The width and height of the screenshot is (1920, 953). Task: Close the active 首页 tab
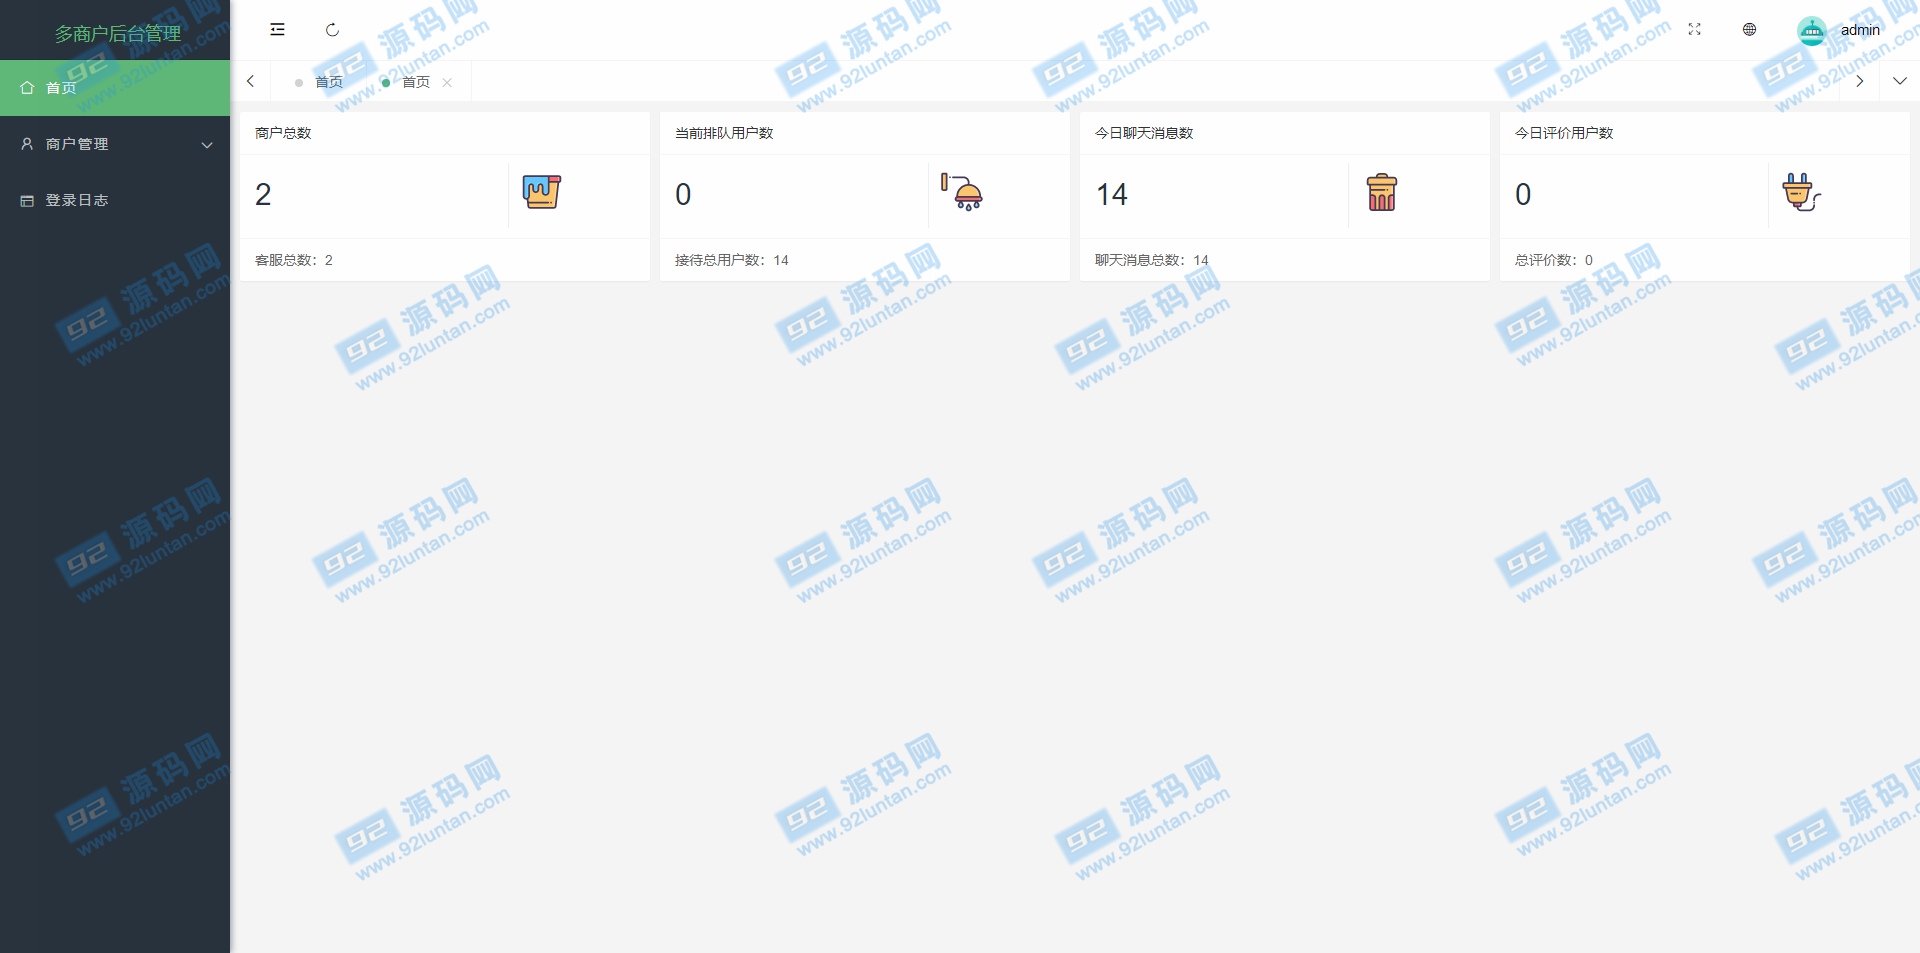click(x=447, y=83)
